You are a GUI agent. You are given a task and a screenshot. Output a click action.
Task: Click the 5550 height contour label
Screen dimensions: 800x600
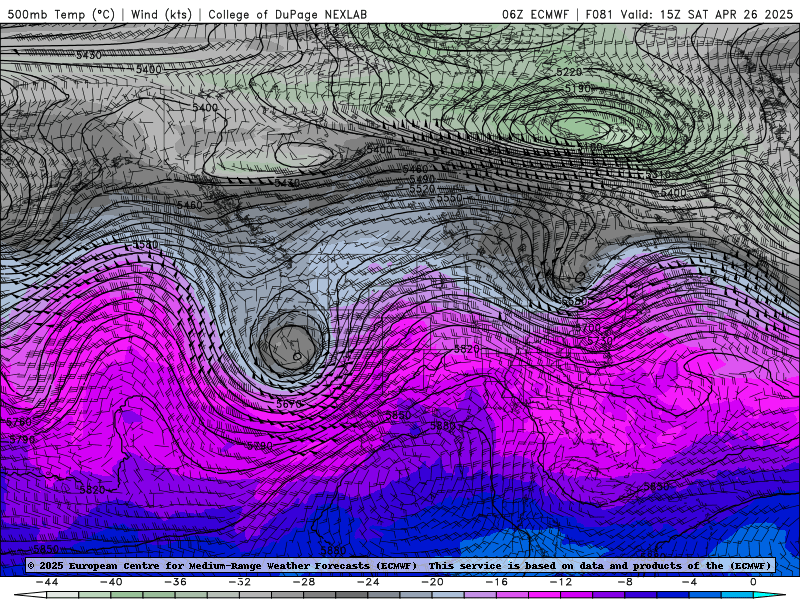[x=449, y=198]
